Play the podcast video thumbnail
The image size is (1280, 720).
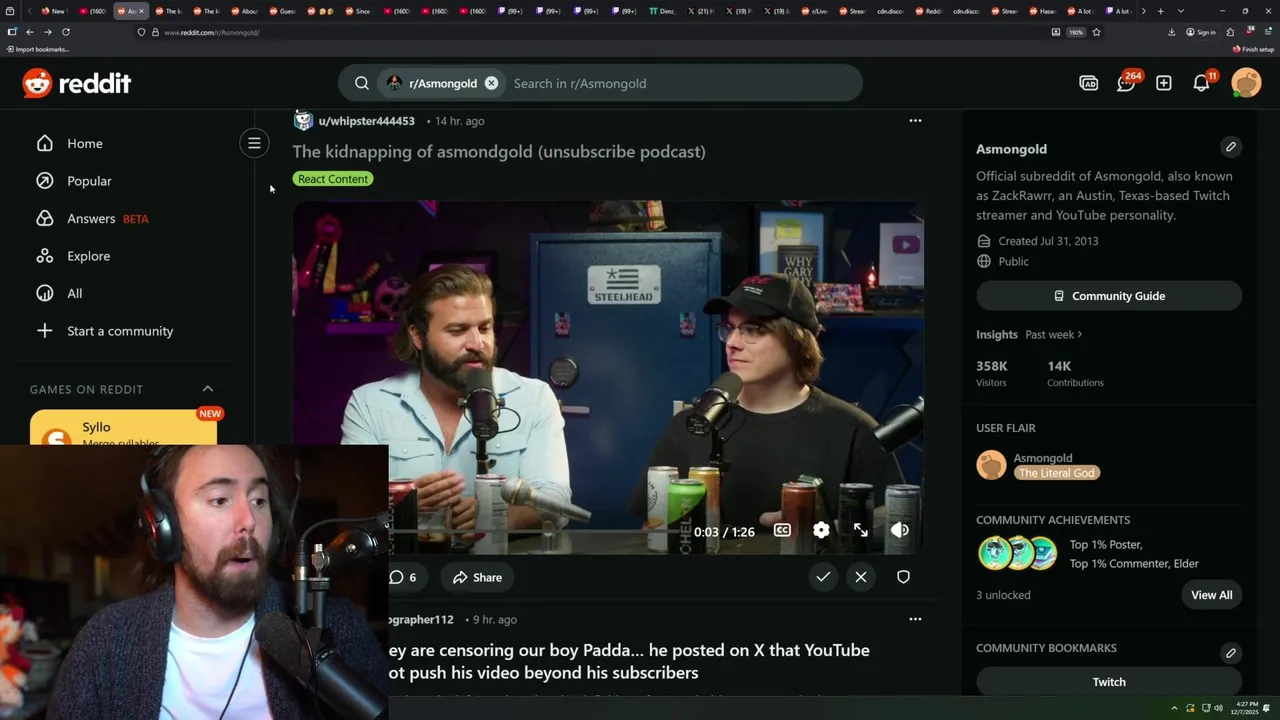point(608,377)
